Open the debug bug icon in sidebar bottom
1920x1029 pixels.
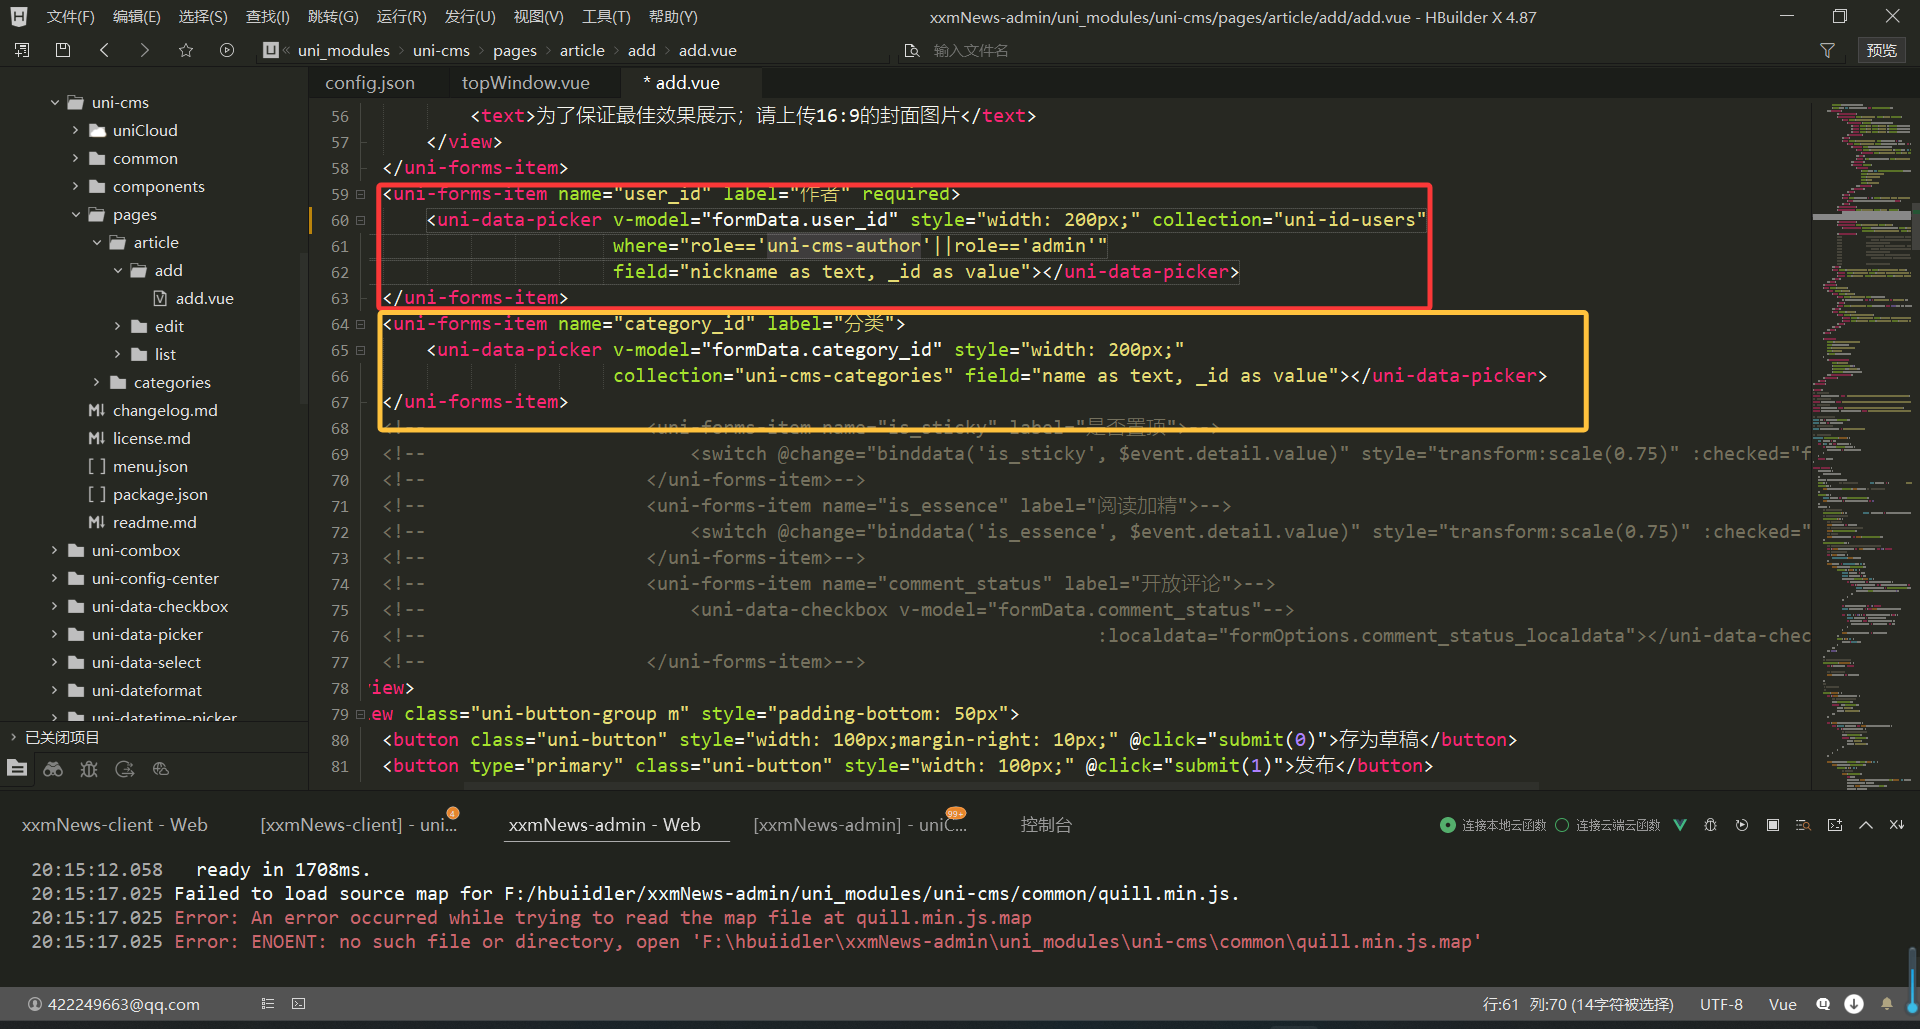coord(89,769)
